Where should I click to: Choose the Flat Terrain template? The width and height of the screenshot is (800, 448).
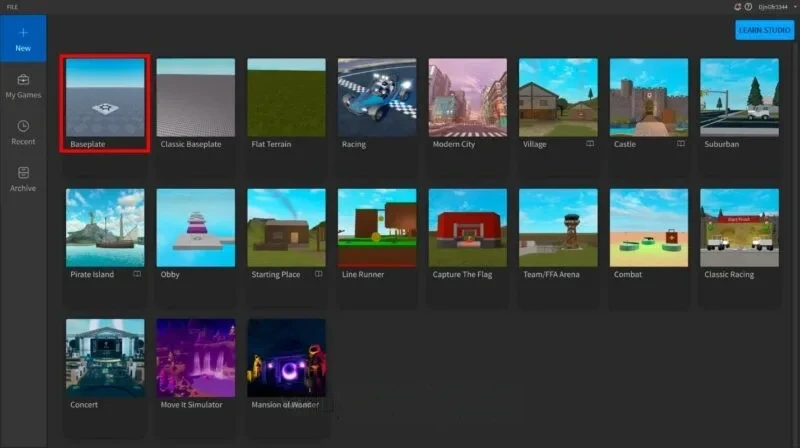tap(286, 97)
